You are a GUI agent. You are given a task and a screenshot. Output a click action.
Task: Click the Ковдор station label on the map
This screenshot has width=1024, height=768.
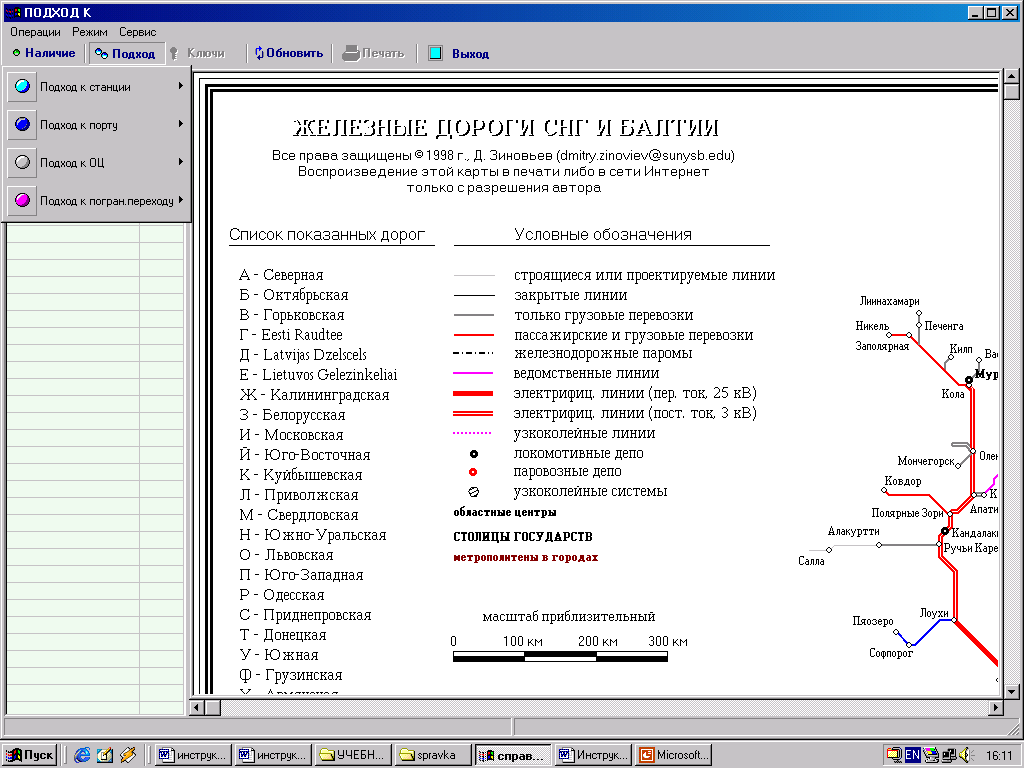903,481
